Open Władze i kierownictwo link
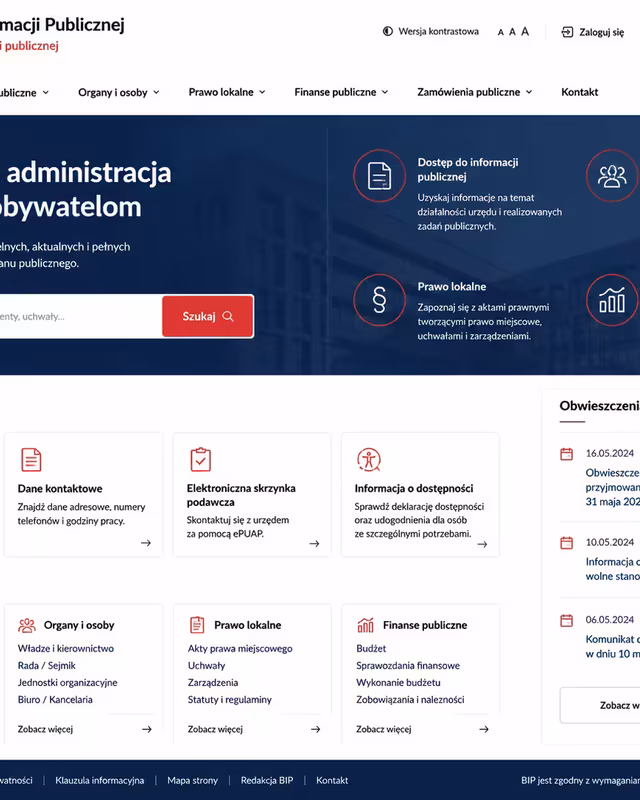 click(x=66, y=648)
